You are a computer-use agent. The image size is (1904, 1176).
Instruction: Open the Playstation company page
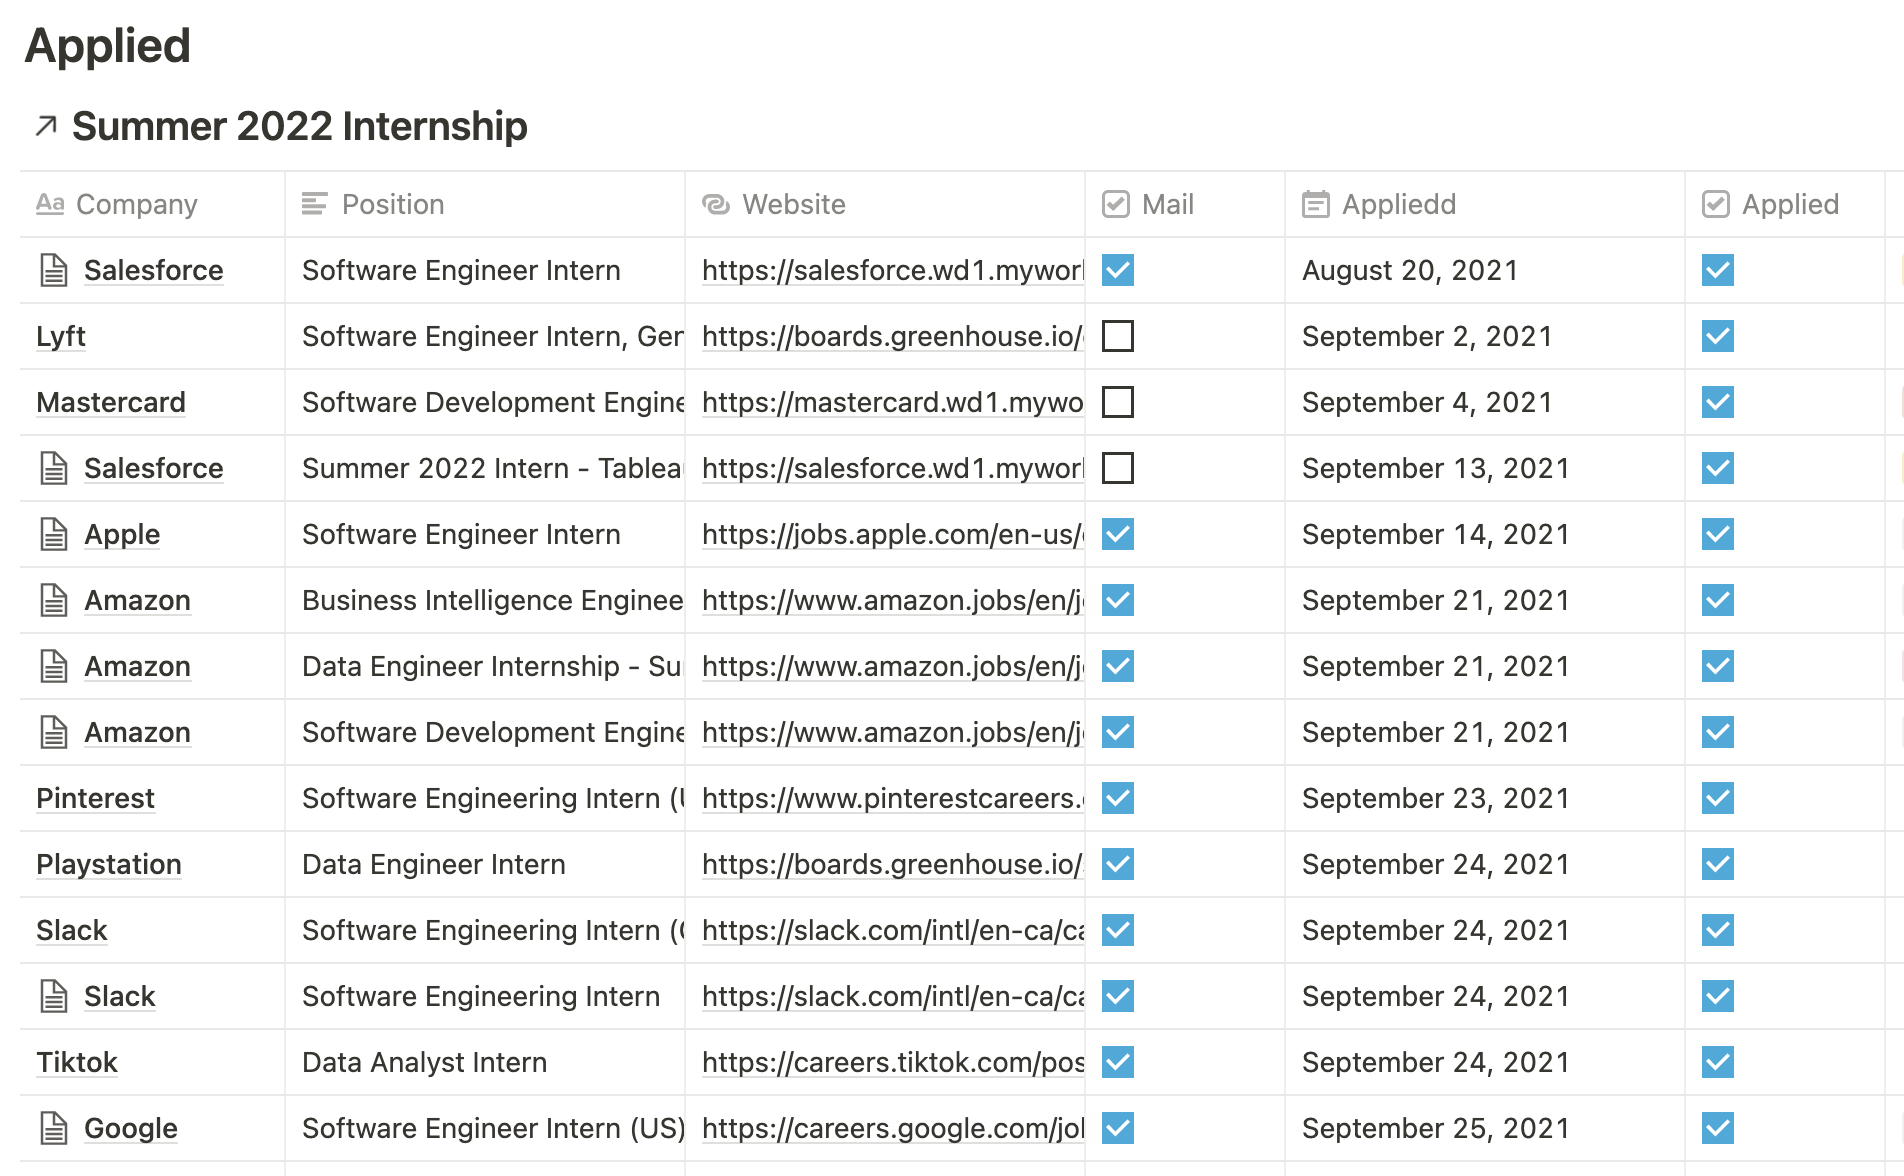pyautogui.click(x=109, y=864)
